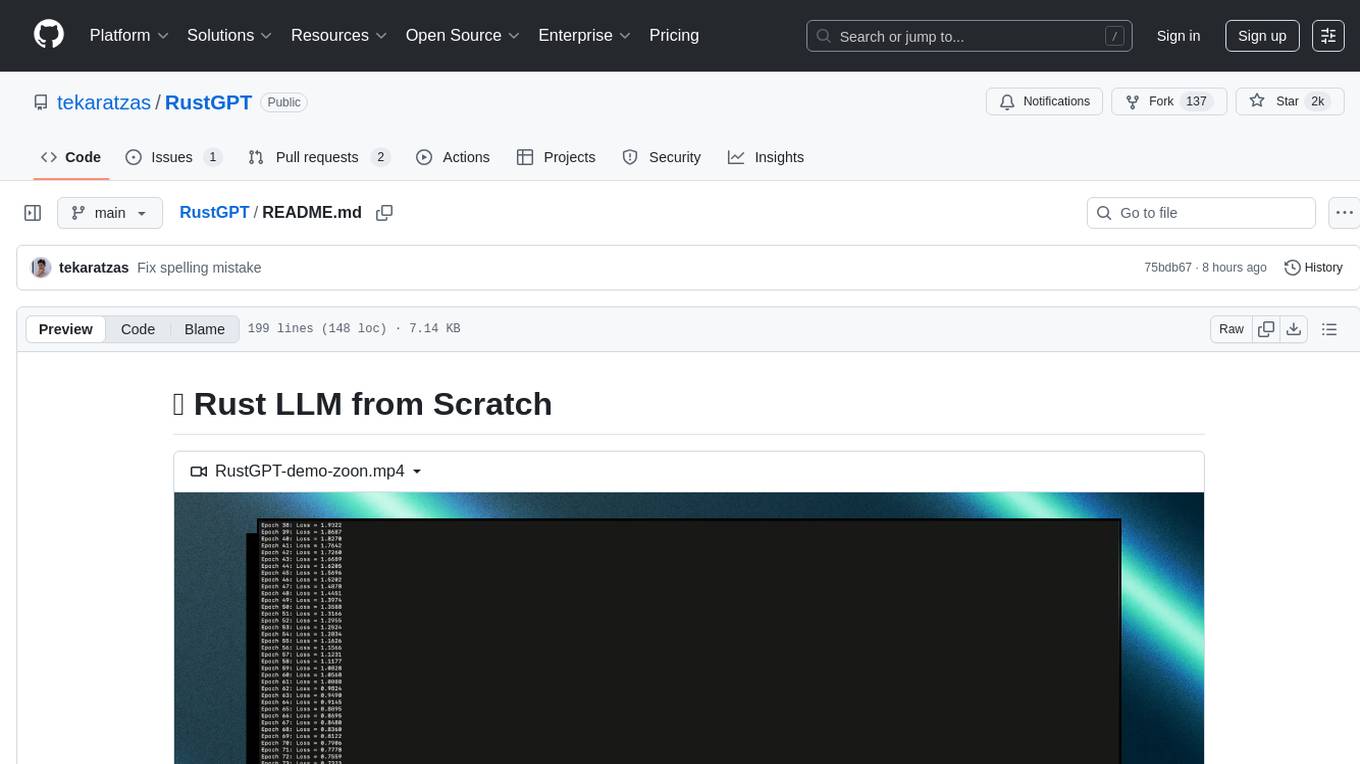Open the RustGPT repository link in title
The width and height of the screenshot is (1360, 764).
tap(208, 102)
